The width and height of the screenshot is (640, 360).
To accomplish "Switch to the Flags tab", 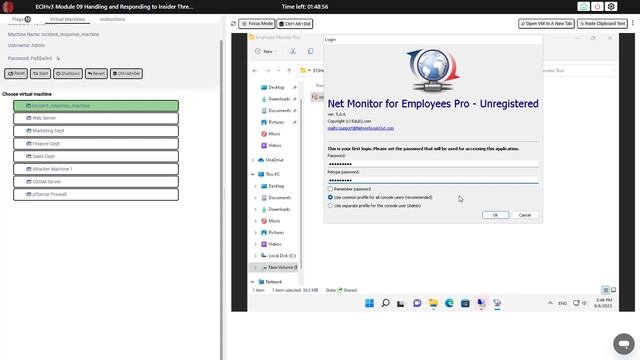I will coord(21,19).
